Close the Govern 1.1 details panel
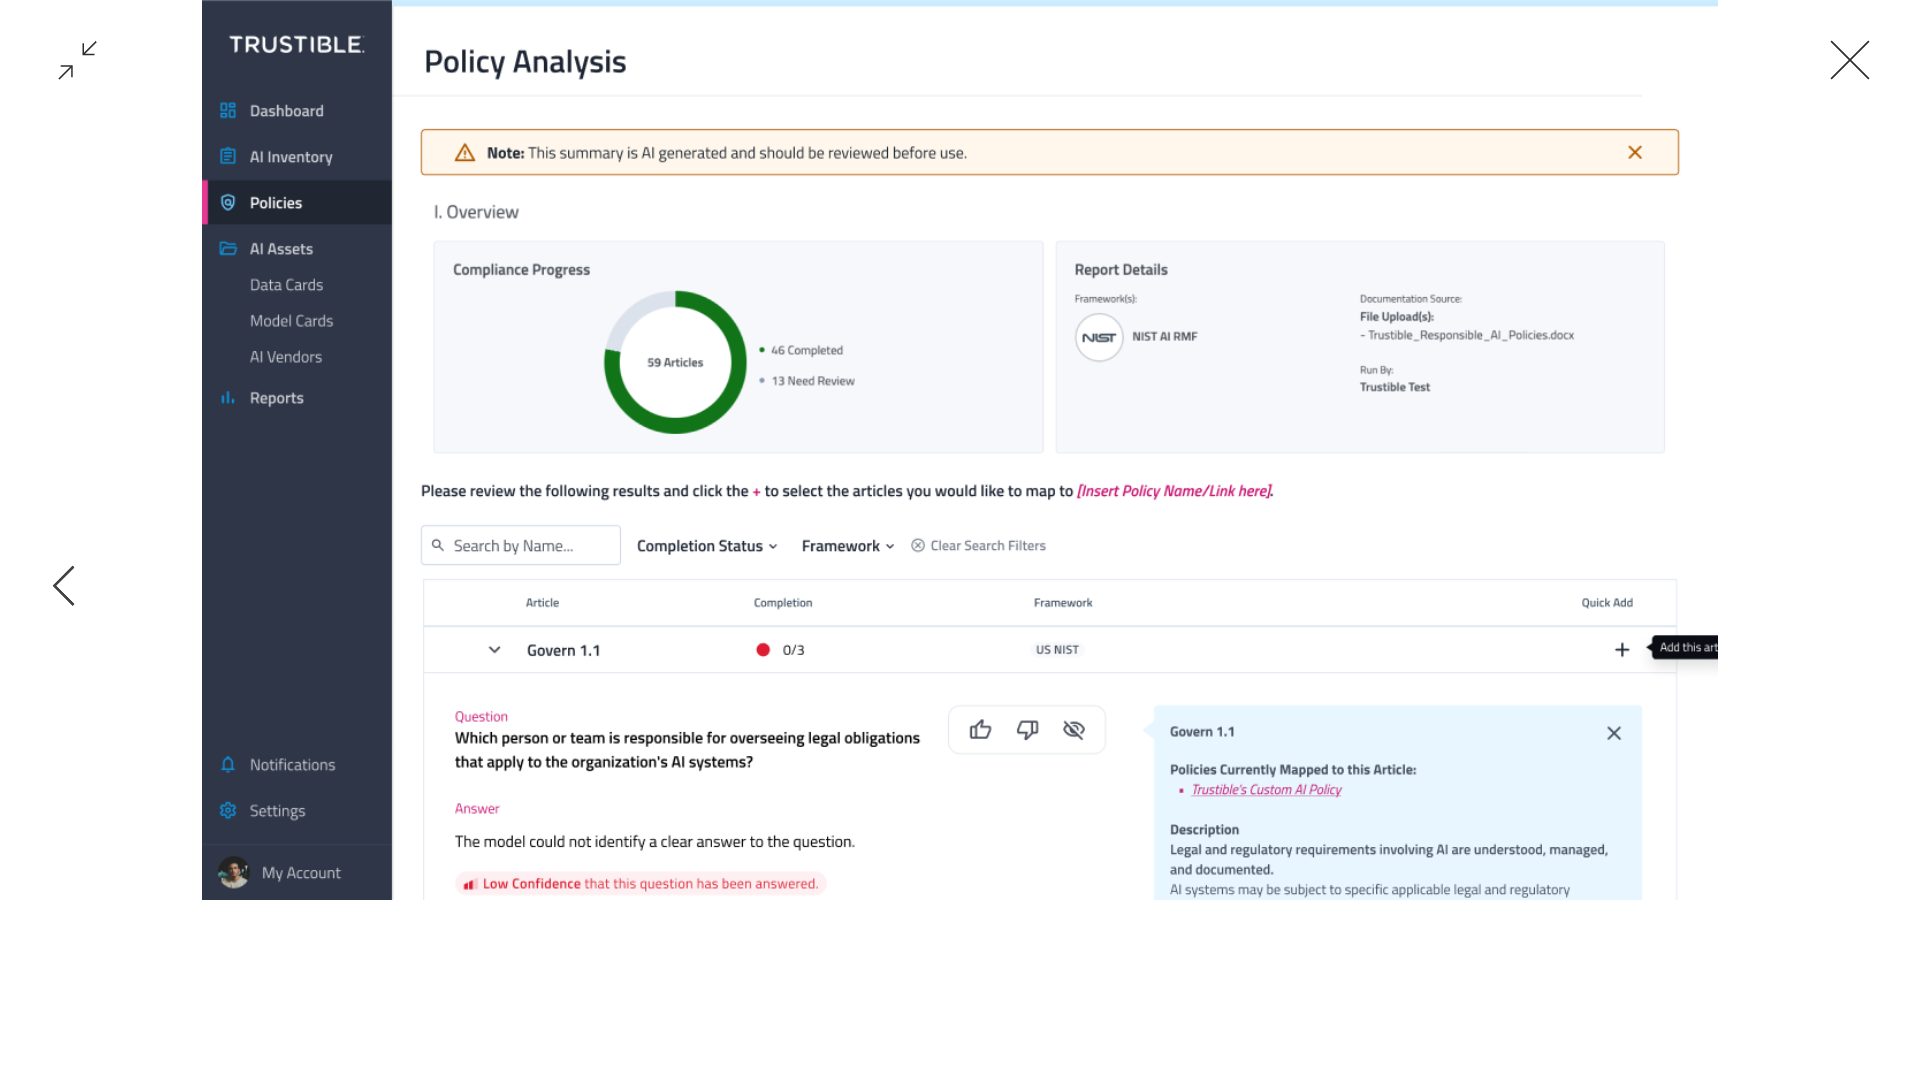The image size is (1920, 1080). pyautogui.click(x=1614, y=733)
